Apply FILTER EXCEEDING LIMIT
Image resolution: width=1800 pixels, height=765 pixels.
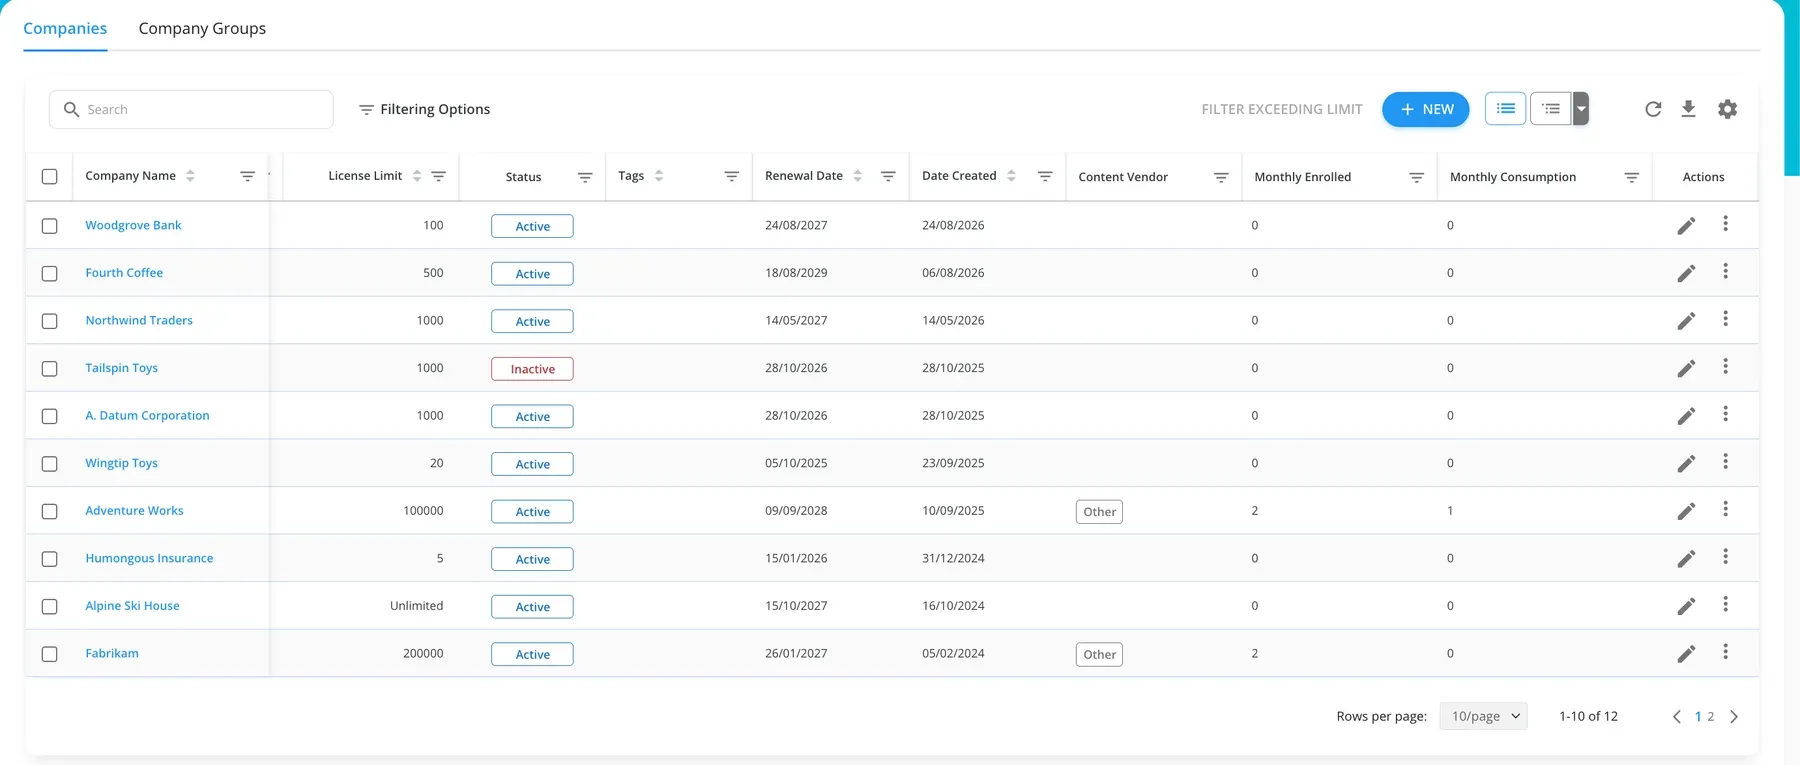tap(1282, 109)
